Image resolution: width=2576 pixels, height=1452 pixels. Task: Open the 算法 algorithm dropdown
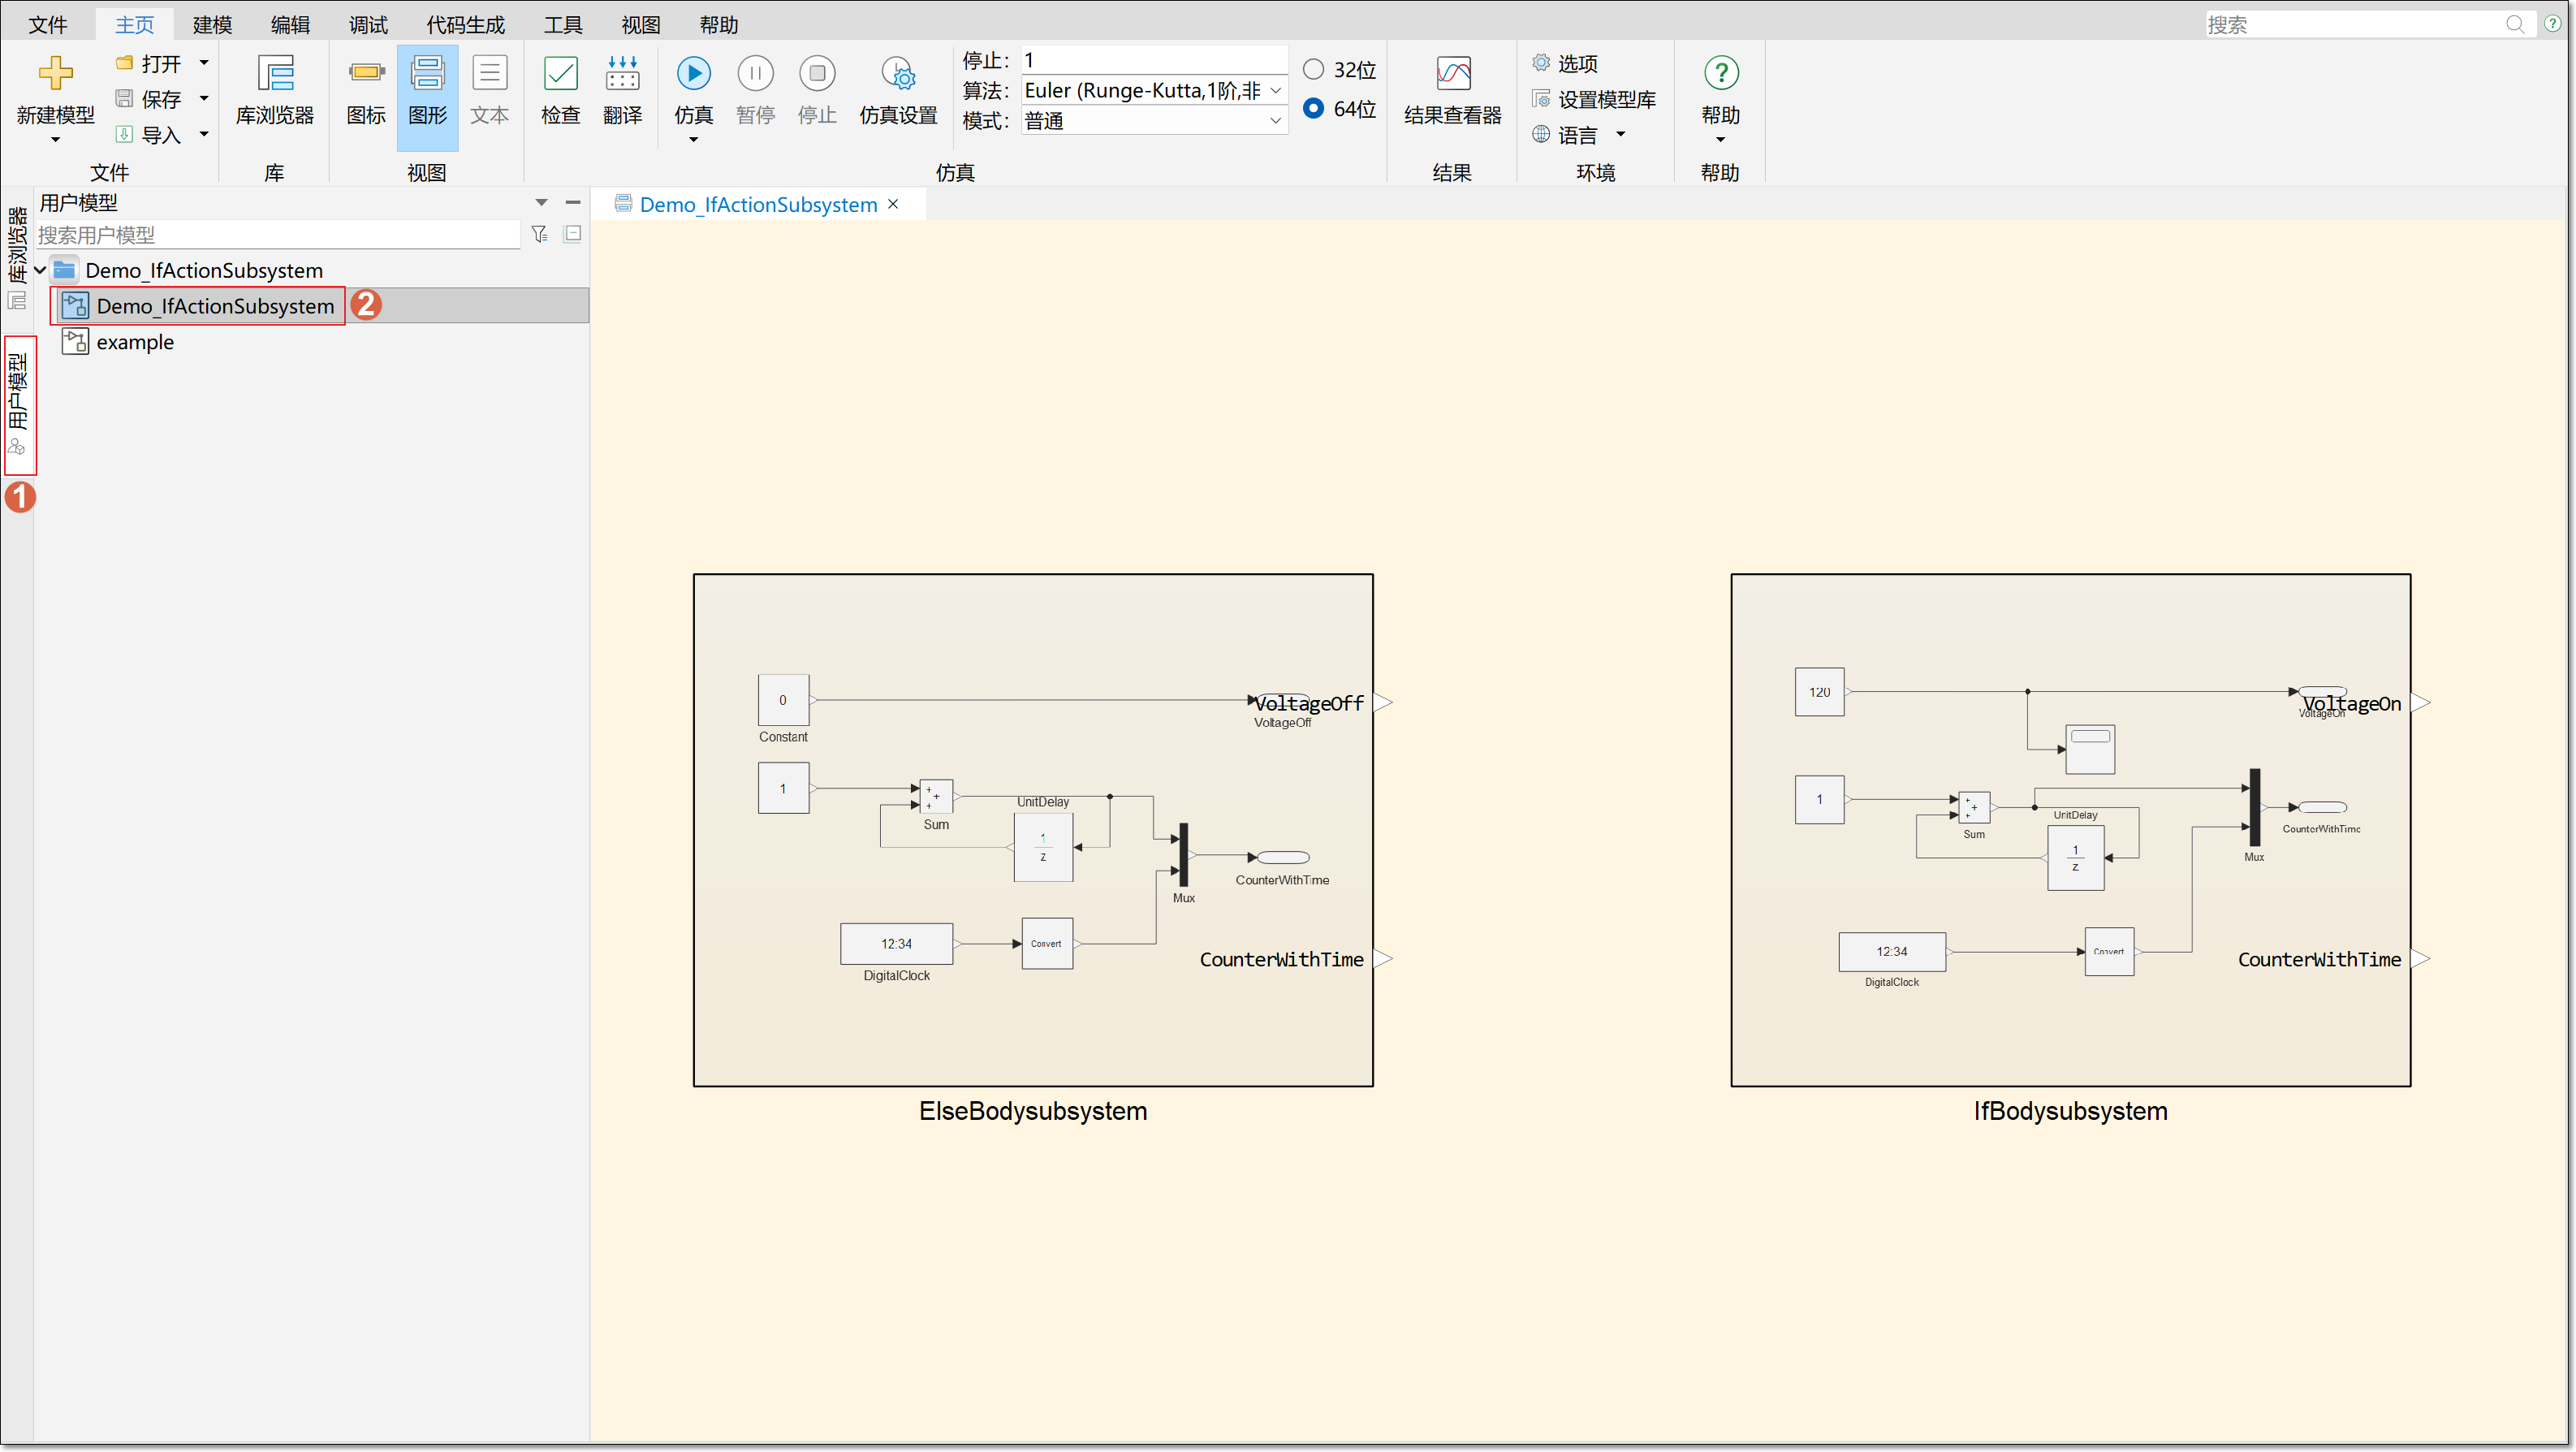pyautogui.click(x=1275, y=91)
